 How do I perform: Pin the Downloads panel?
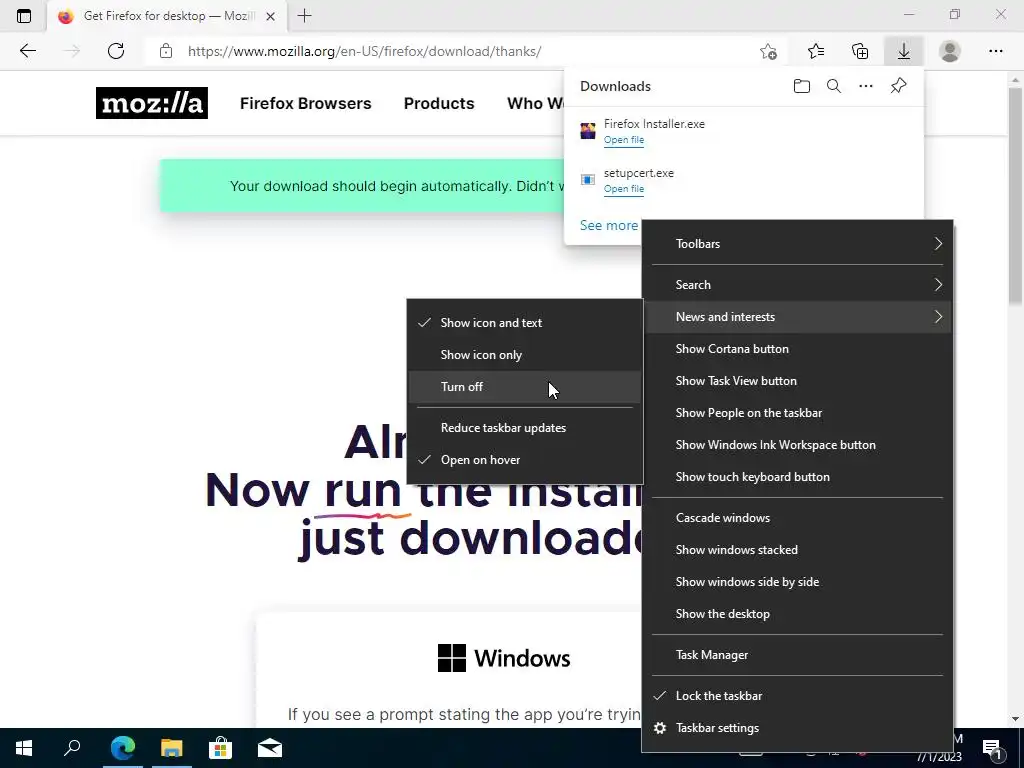point(899,86)
